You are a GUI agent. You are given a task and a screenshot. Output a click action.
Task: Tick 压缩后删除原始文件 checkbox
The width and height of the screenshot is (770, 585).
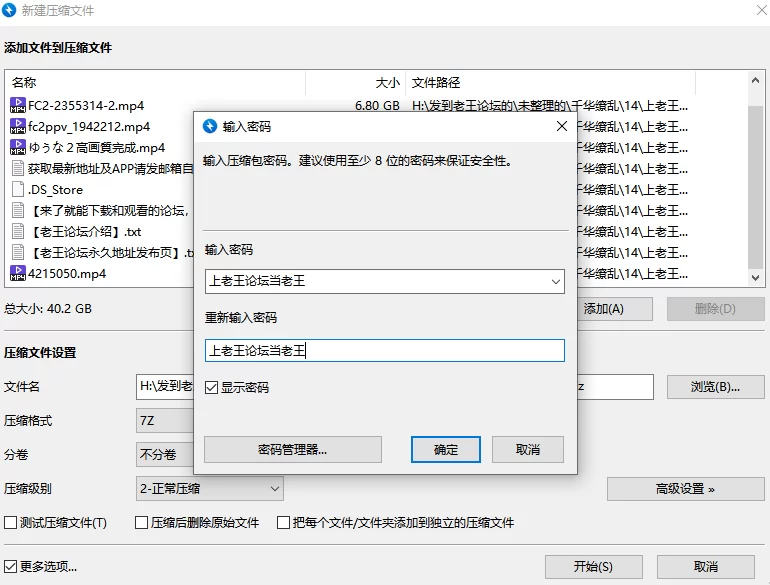(141, 523)
